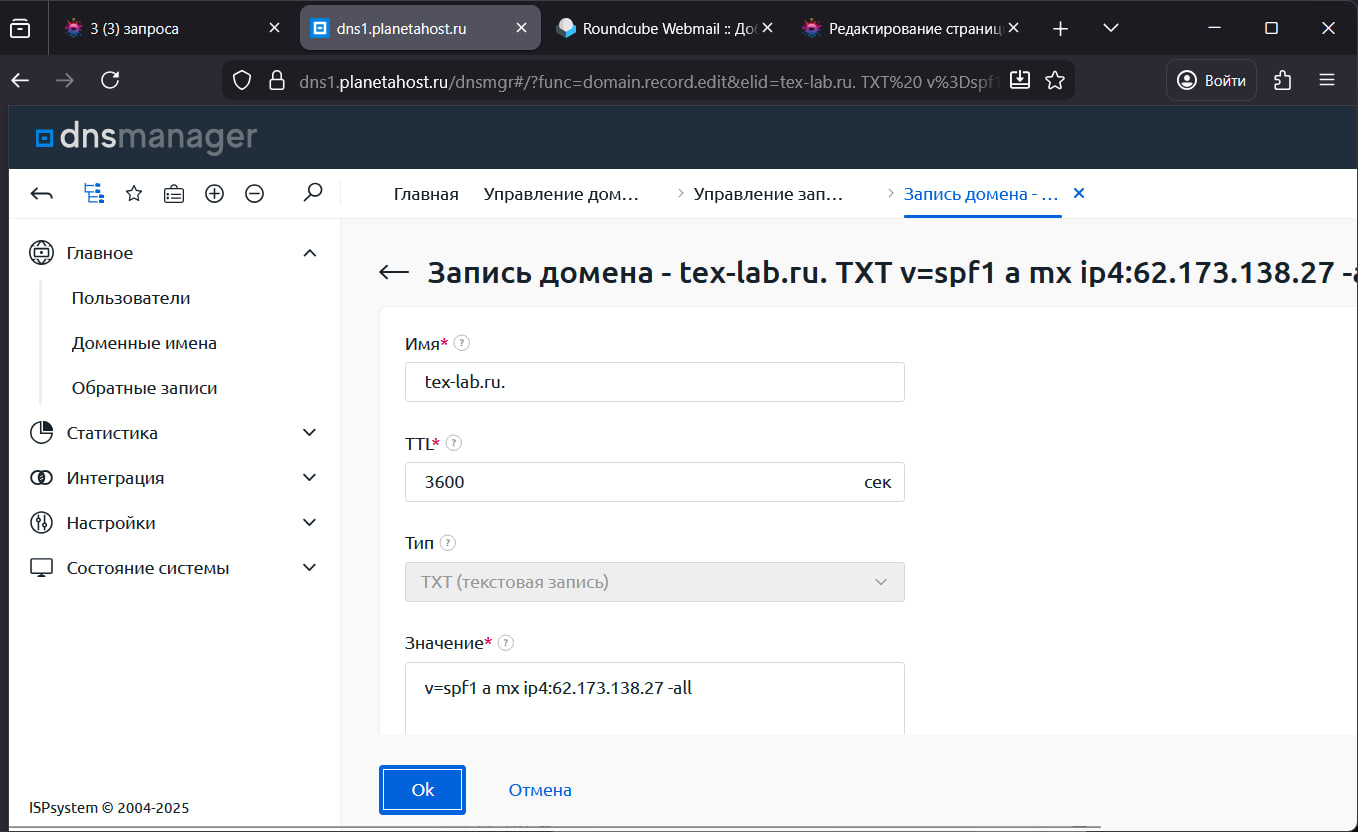Click the tree structure icon in sidebar toolbar
The height and width of the screenshot is (832, 1358).
click(x=94, y=194)
